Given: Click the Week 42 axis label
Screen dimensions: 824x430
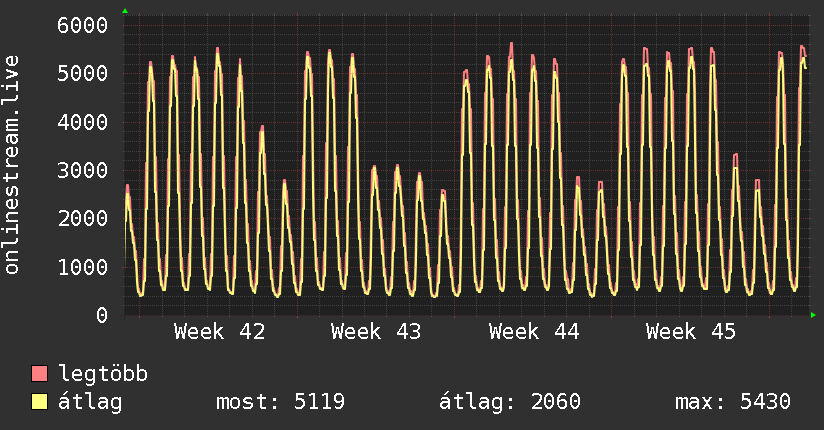Looking at the screenshot, I should pos(219,331).
